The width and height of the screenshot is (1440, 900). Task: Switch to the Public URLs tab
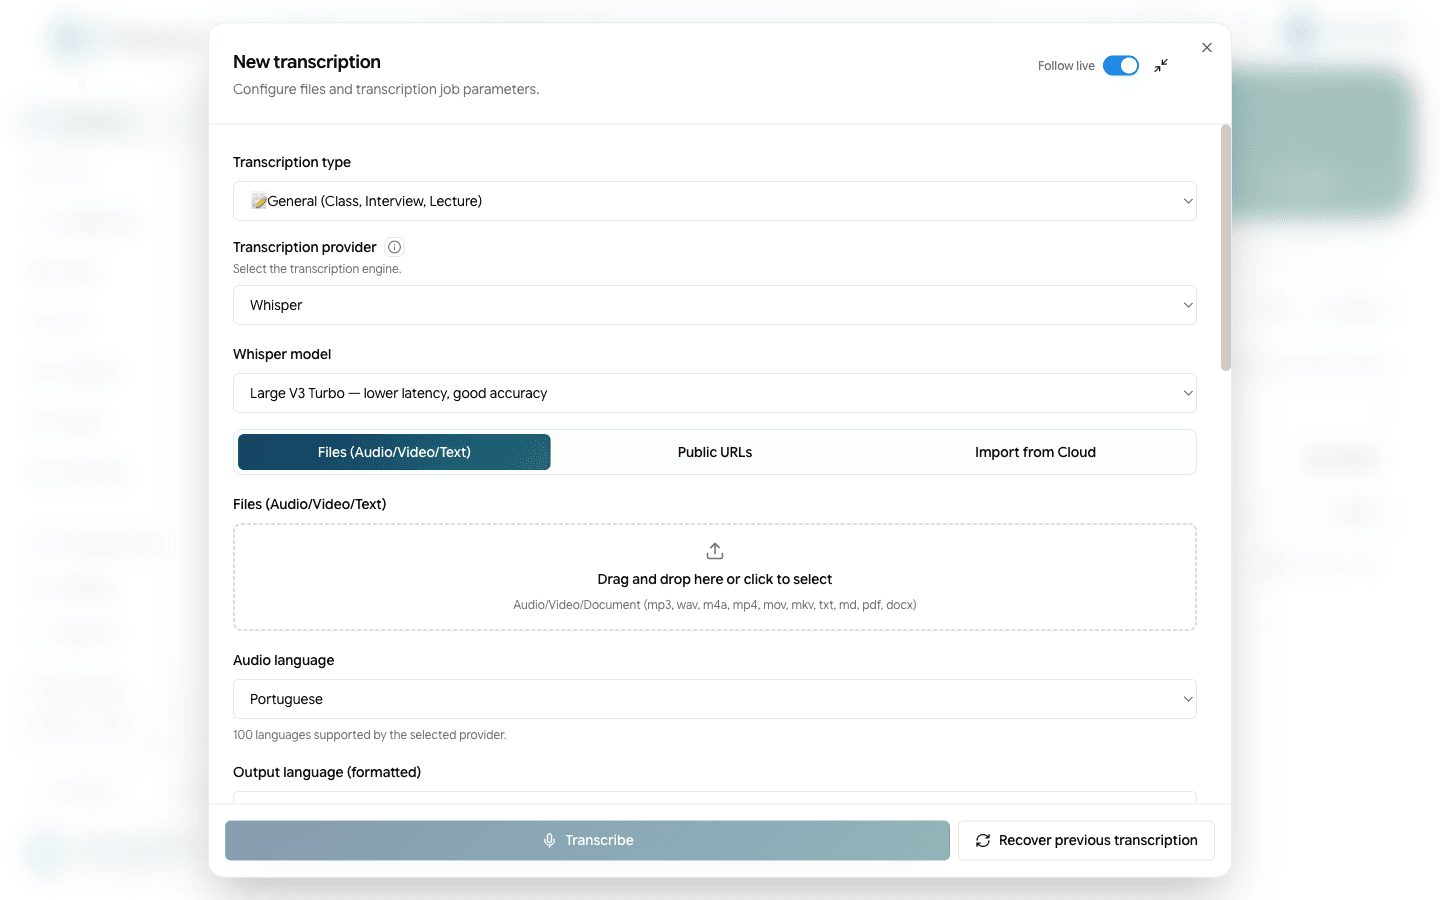pyautogui.click(x=715, y=452)
